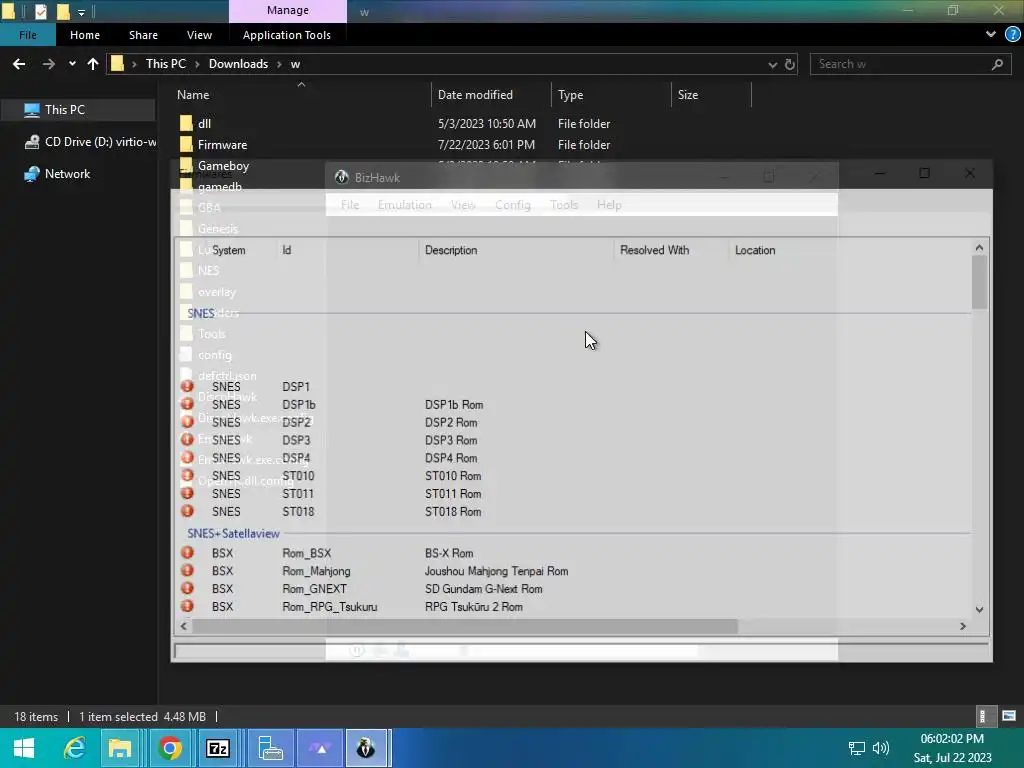Expand address bar history dropdown
The image size is (1024, 768).
pyautogui.click(x=773, y=64)
